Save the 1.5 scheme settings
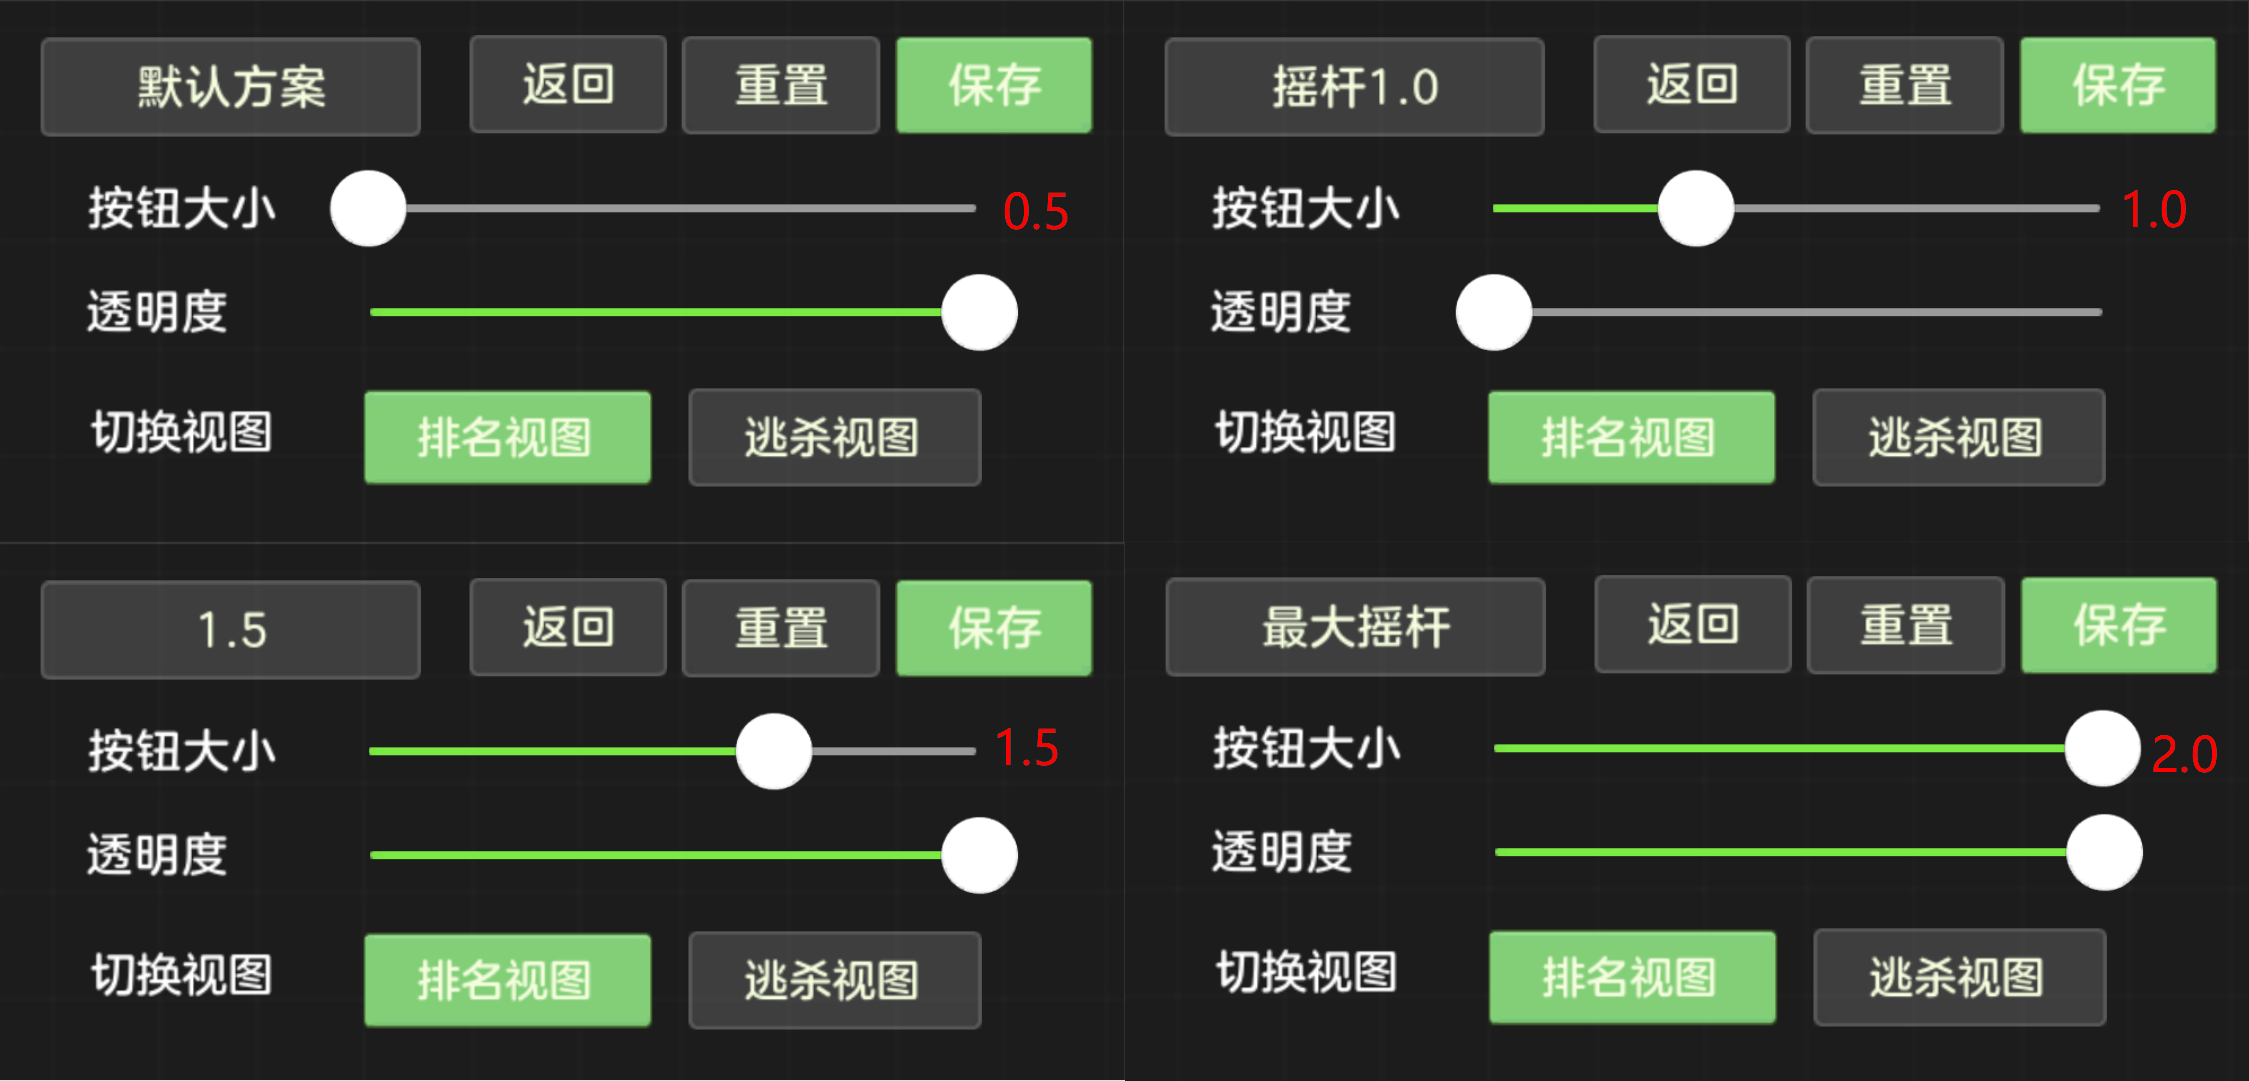This screenshot has height=1081, width=2249. tap(993, 628)
